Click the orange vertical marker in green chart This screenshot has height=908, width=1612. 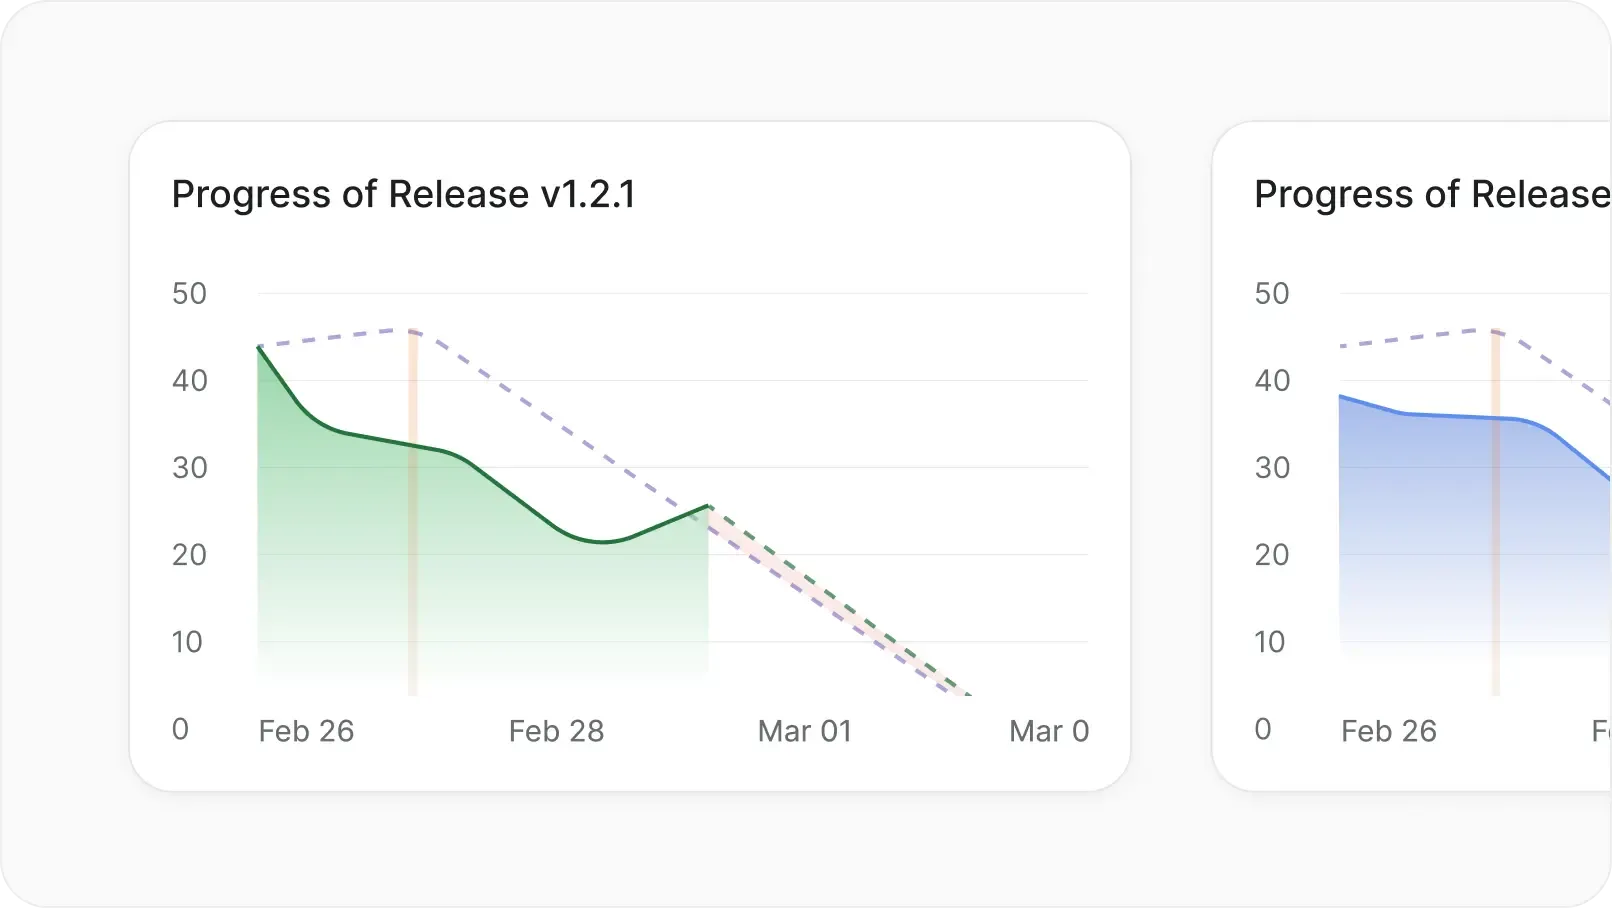(413, 560)
